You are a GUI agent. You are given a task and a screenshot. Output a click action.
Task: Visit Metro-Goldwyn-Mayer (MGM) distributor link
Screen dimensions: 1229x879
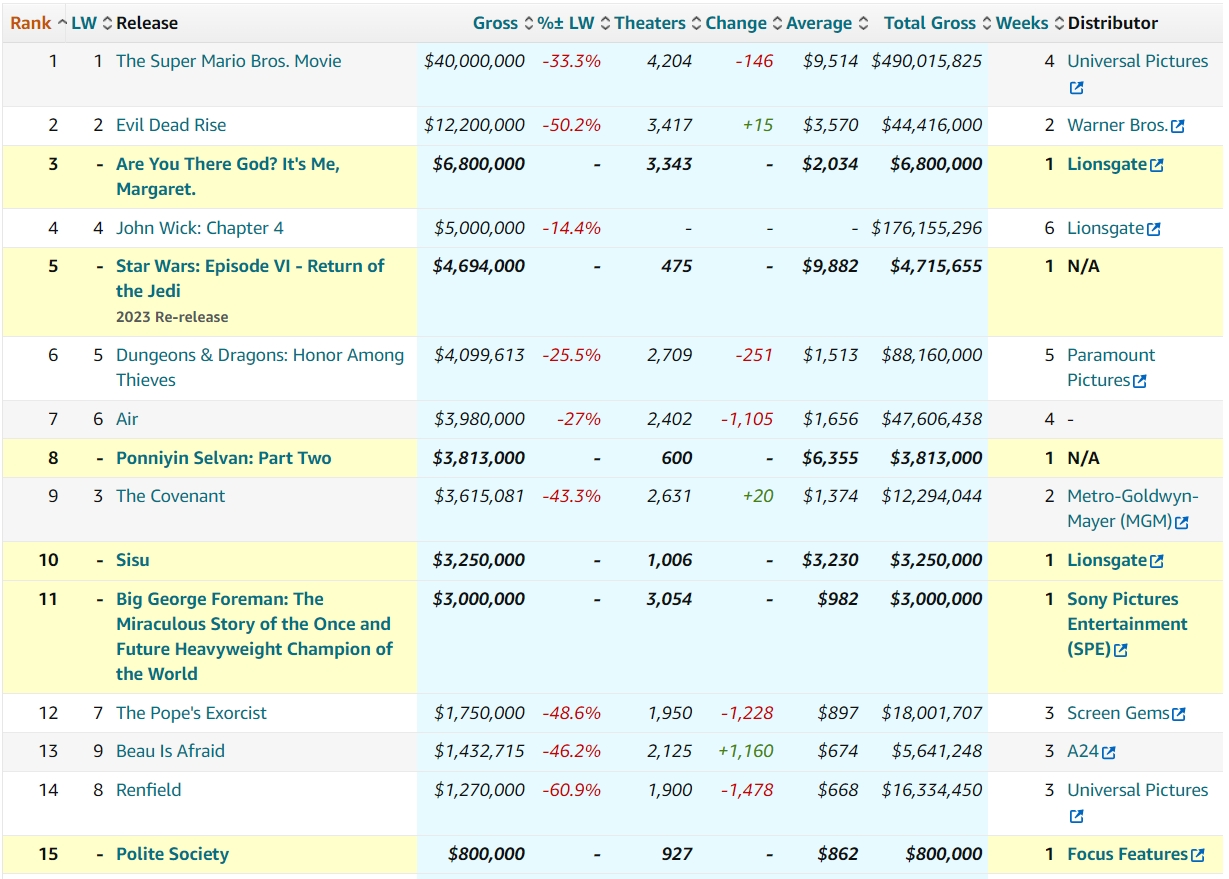tap(1133, 509)
